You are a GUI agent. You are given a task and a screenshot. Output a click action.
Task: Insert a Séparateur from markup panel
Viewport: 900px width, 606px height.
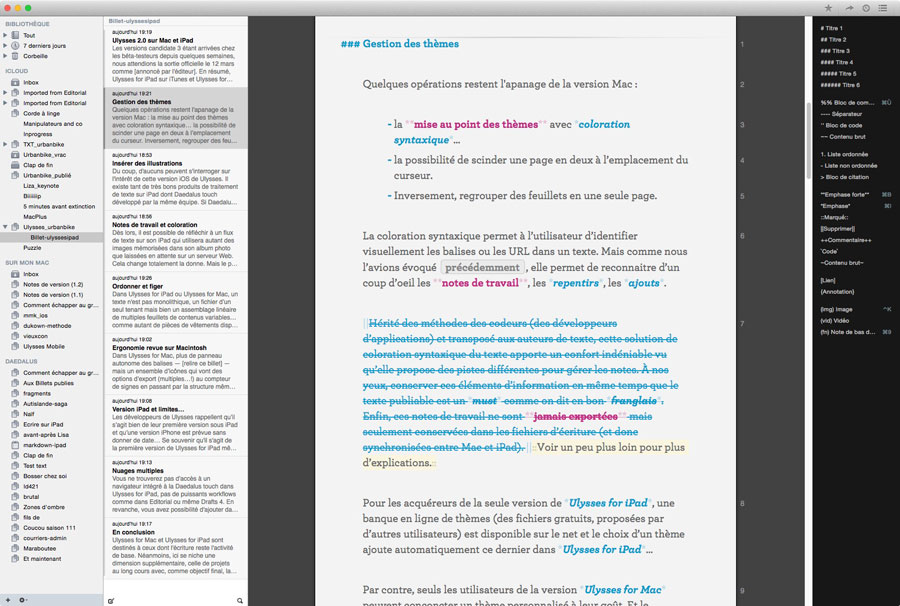point(841,114)
